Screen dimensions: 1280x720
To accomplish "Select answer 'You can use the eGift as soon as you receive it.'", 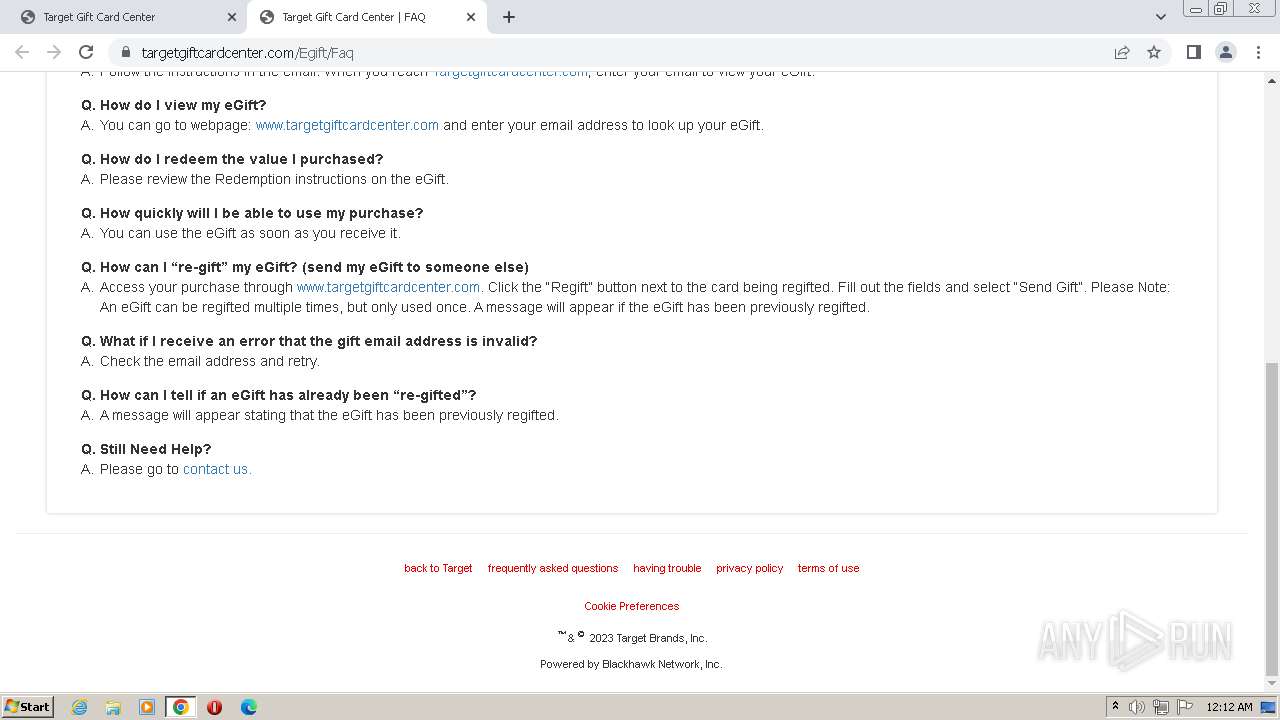I will pyautogui.click(x=250, y=233).
